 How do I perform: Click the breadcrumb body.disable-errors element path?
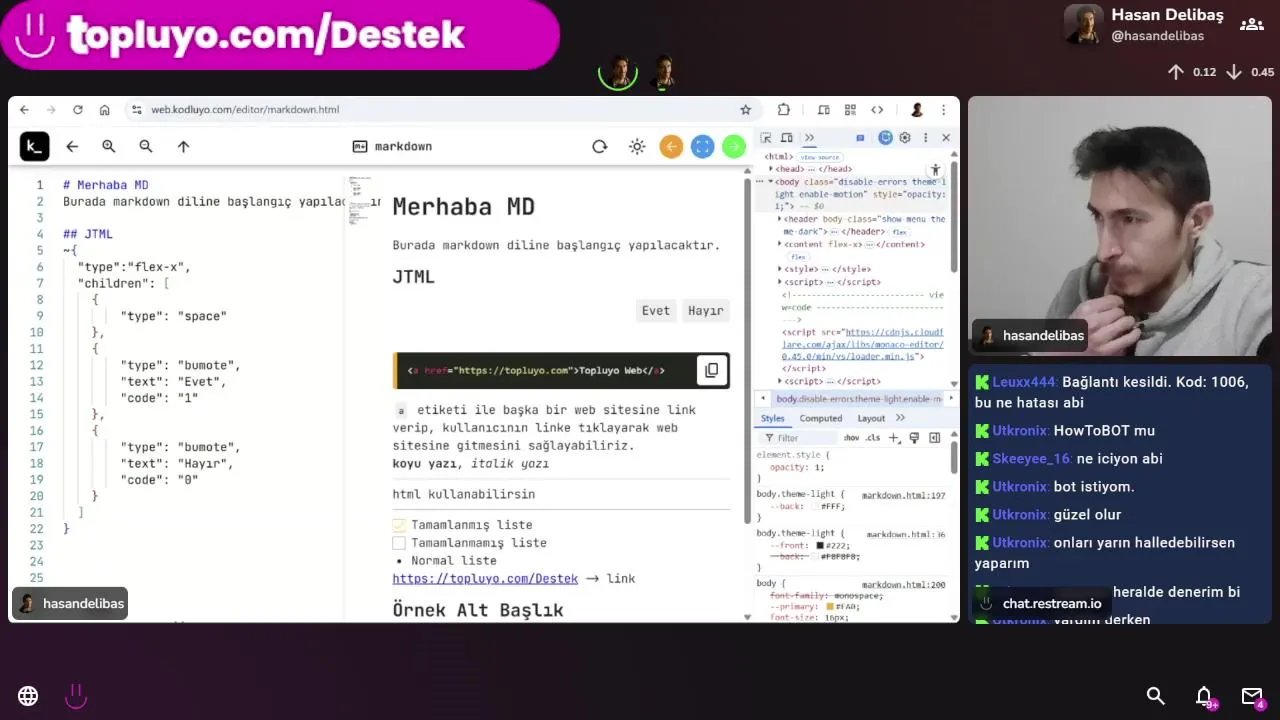pyautogui.click(x=859, y=399)
